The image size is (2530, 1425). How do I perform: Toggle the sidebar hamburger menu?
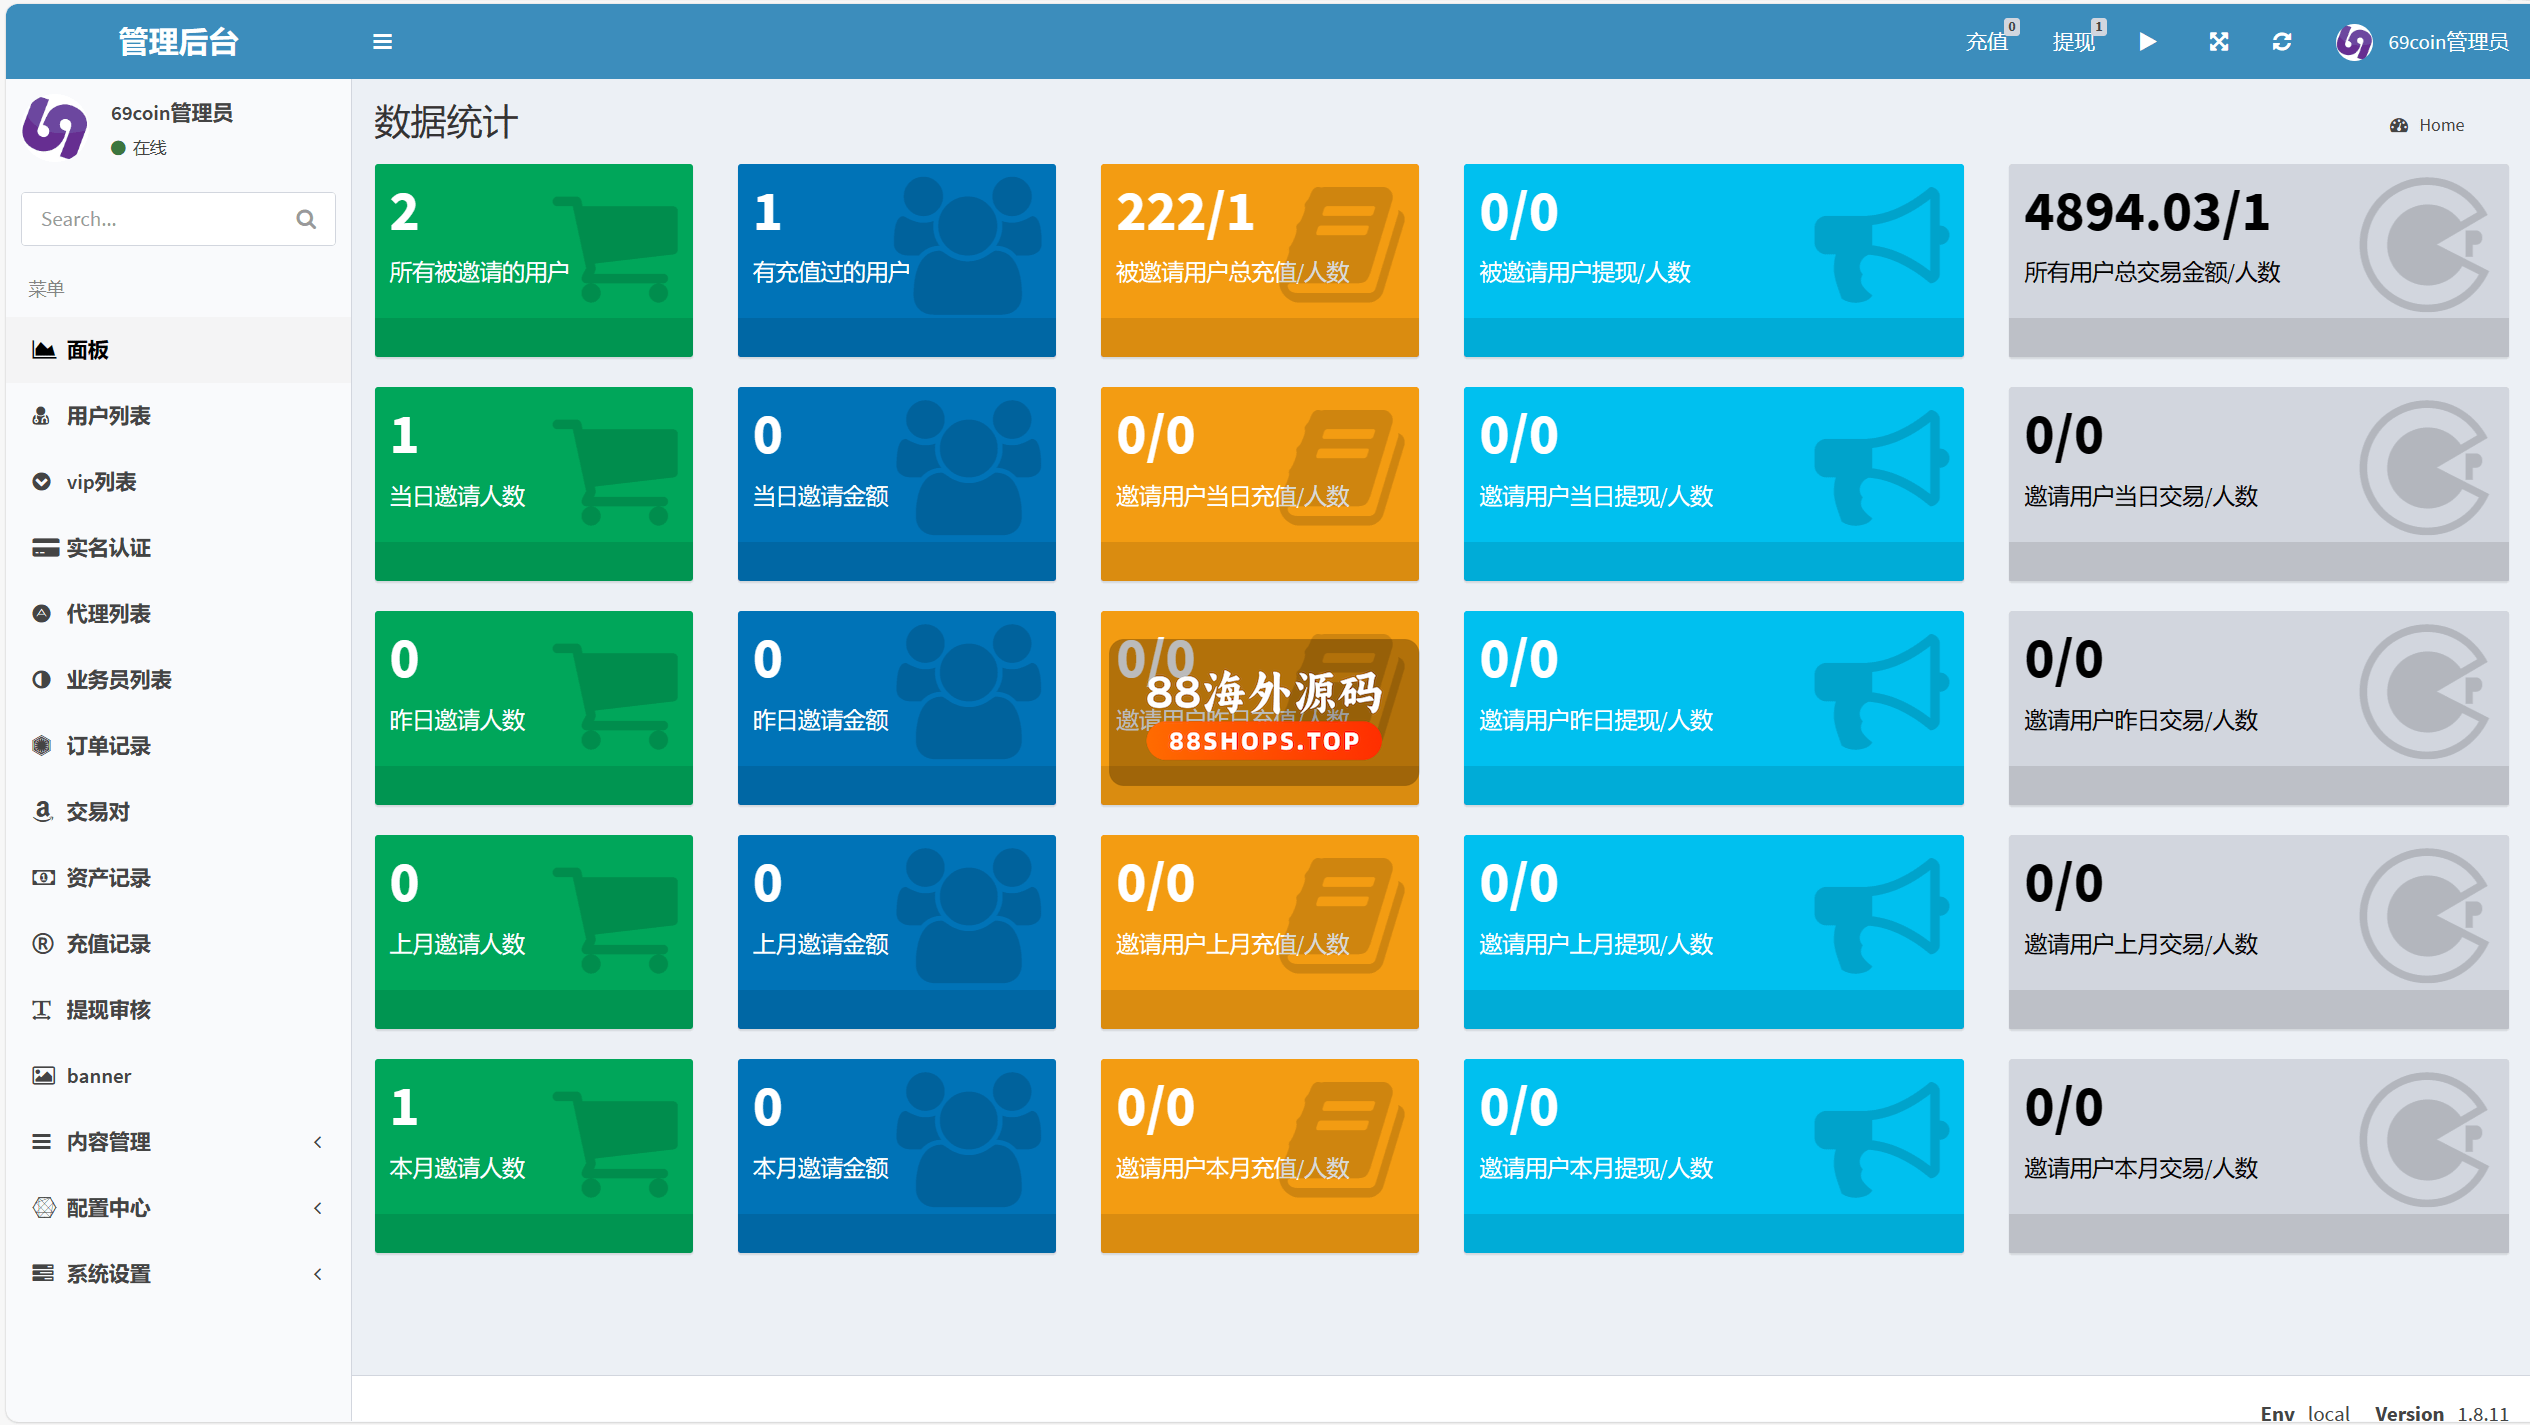click(x=382, y=42)
